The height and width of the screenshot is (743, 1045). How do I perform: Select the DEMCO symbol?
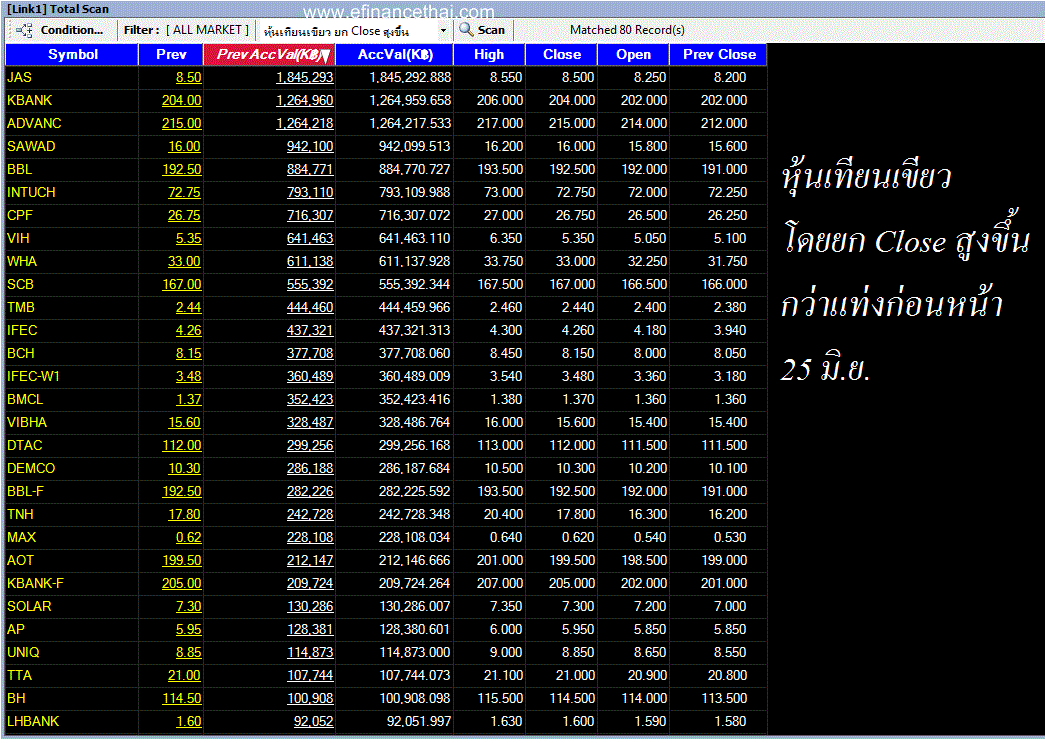pos(31,468)
